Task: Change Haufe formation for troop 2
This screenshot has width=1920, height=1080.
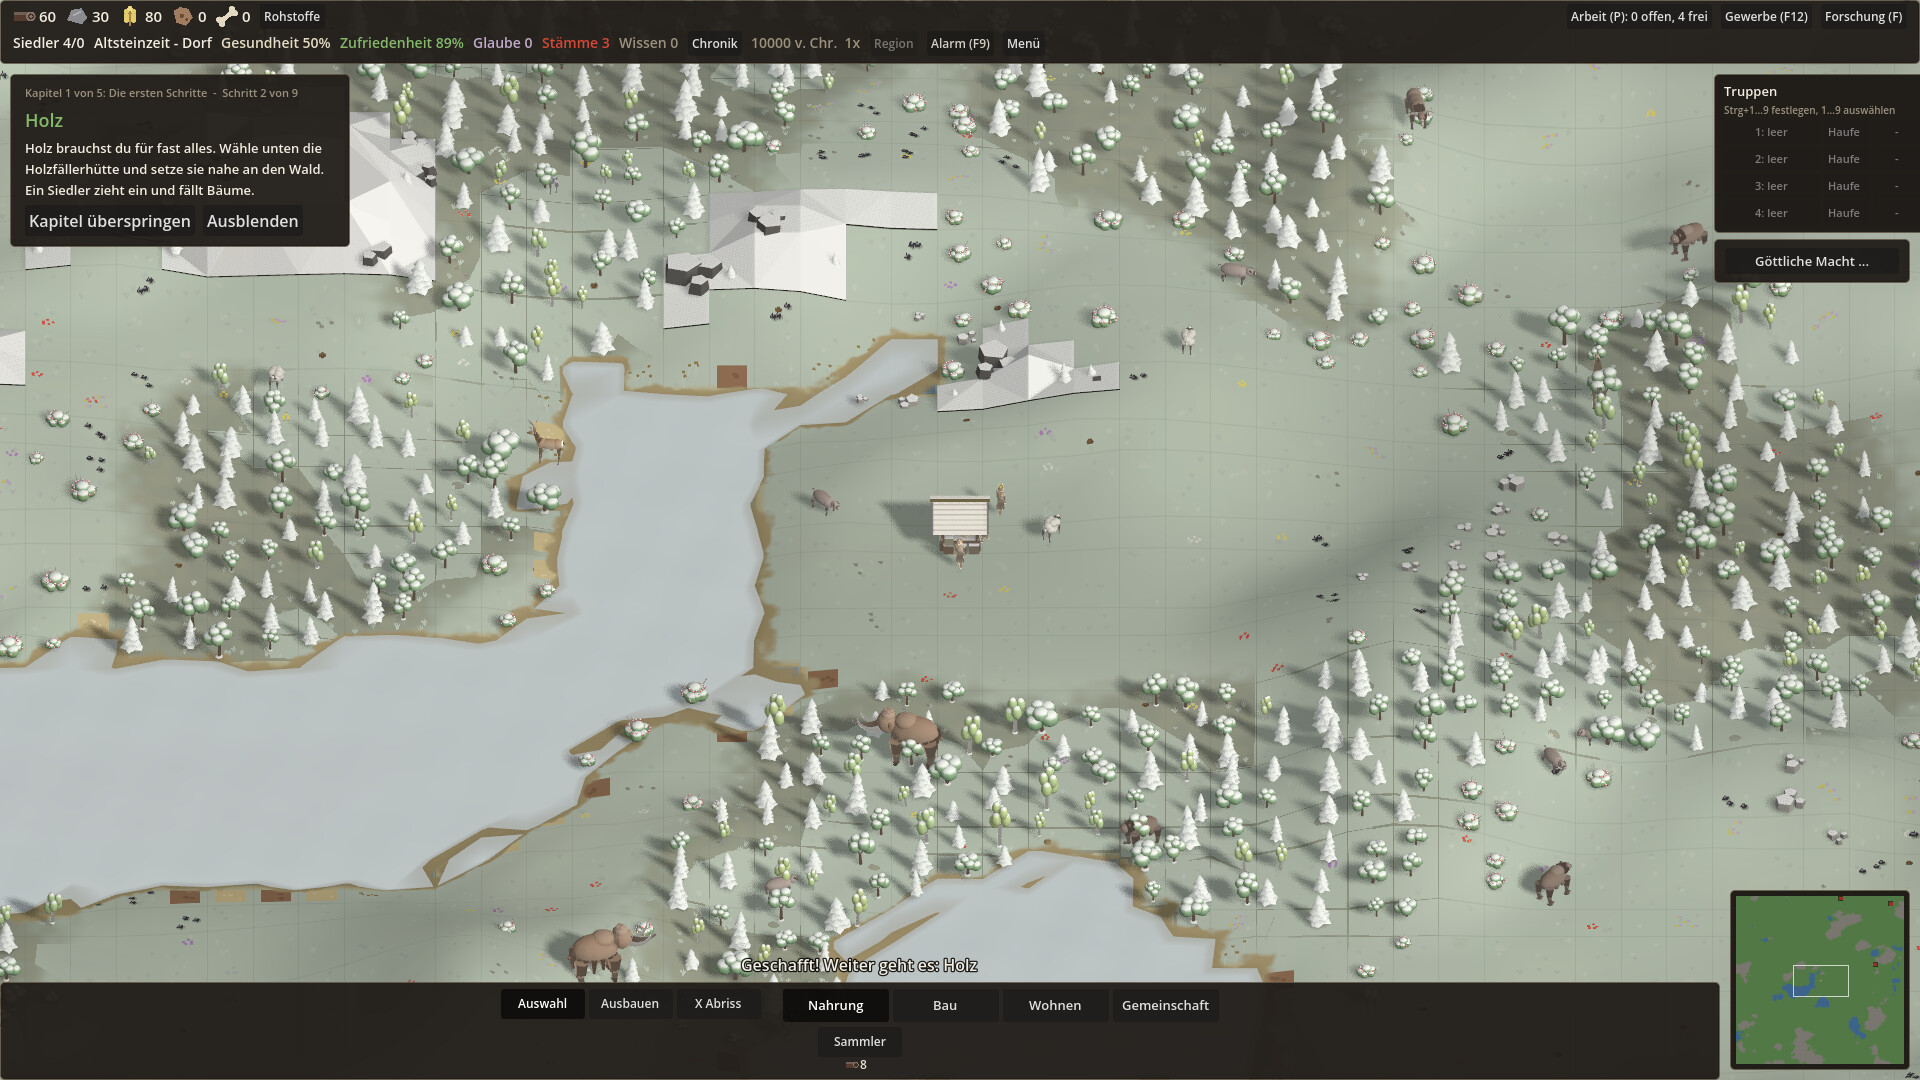Action: 1843,159
